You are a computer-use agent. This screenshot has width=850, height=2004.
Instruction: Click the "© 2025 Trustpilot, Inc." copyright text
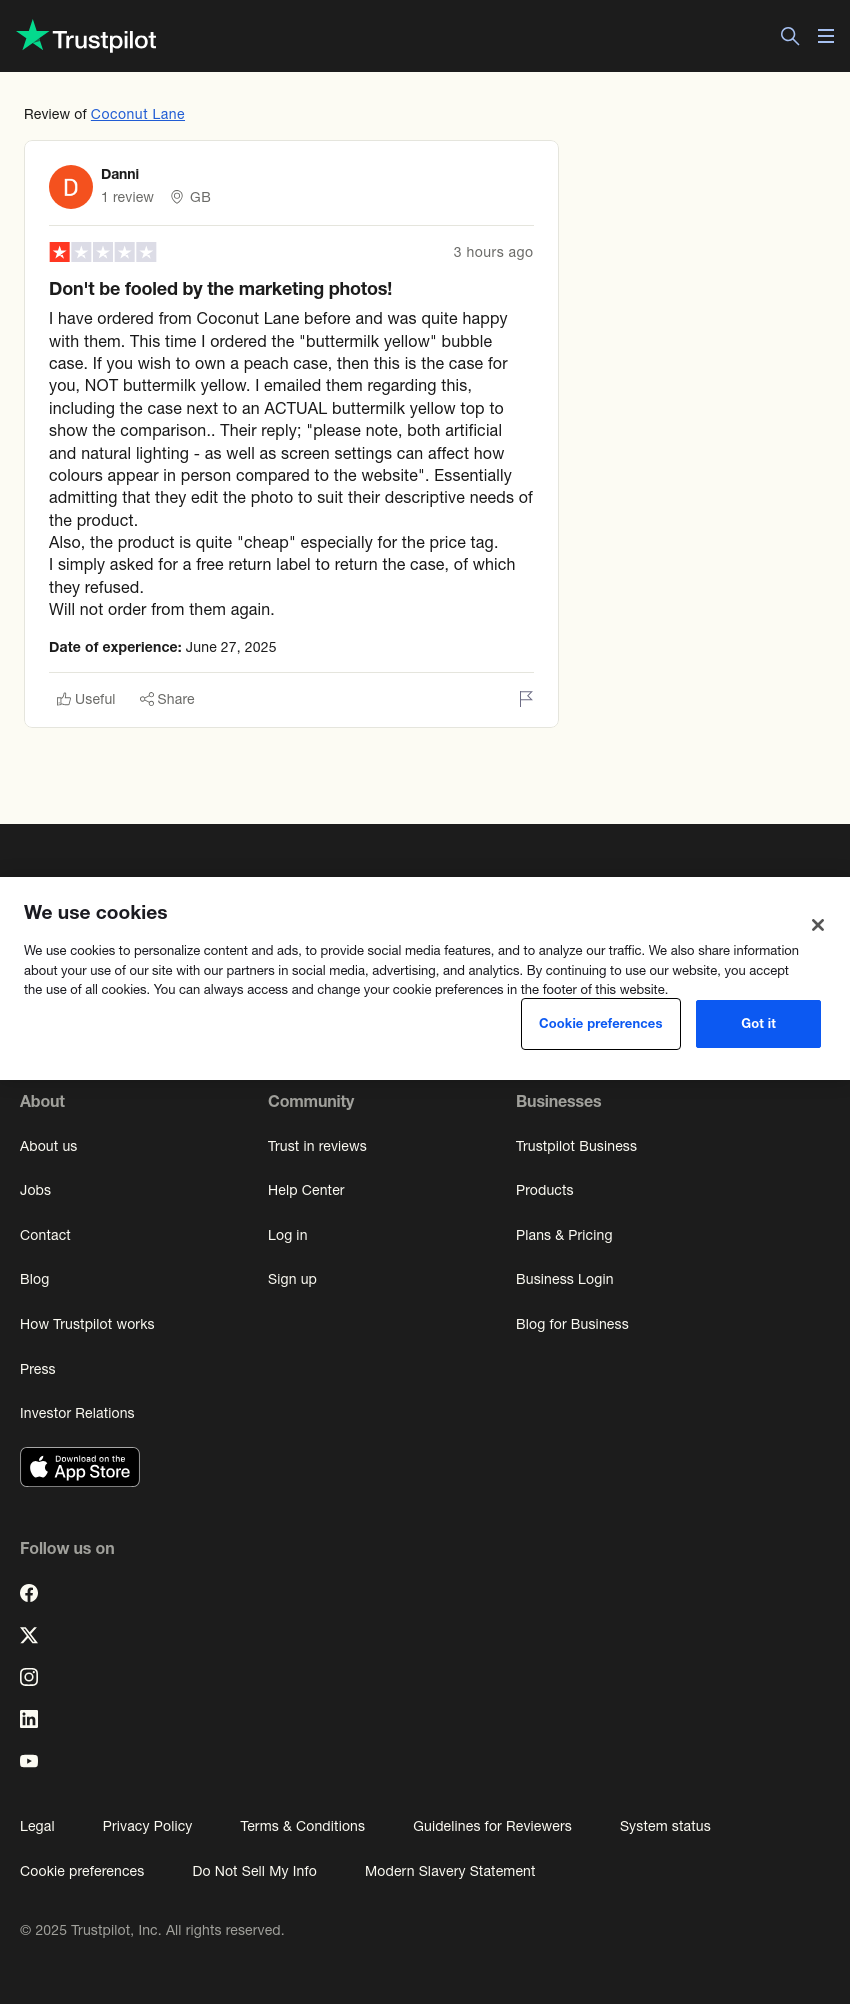tap(152, 1930)
